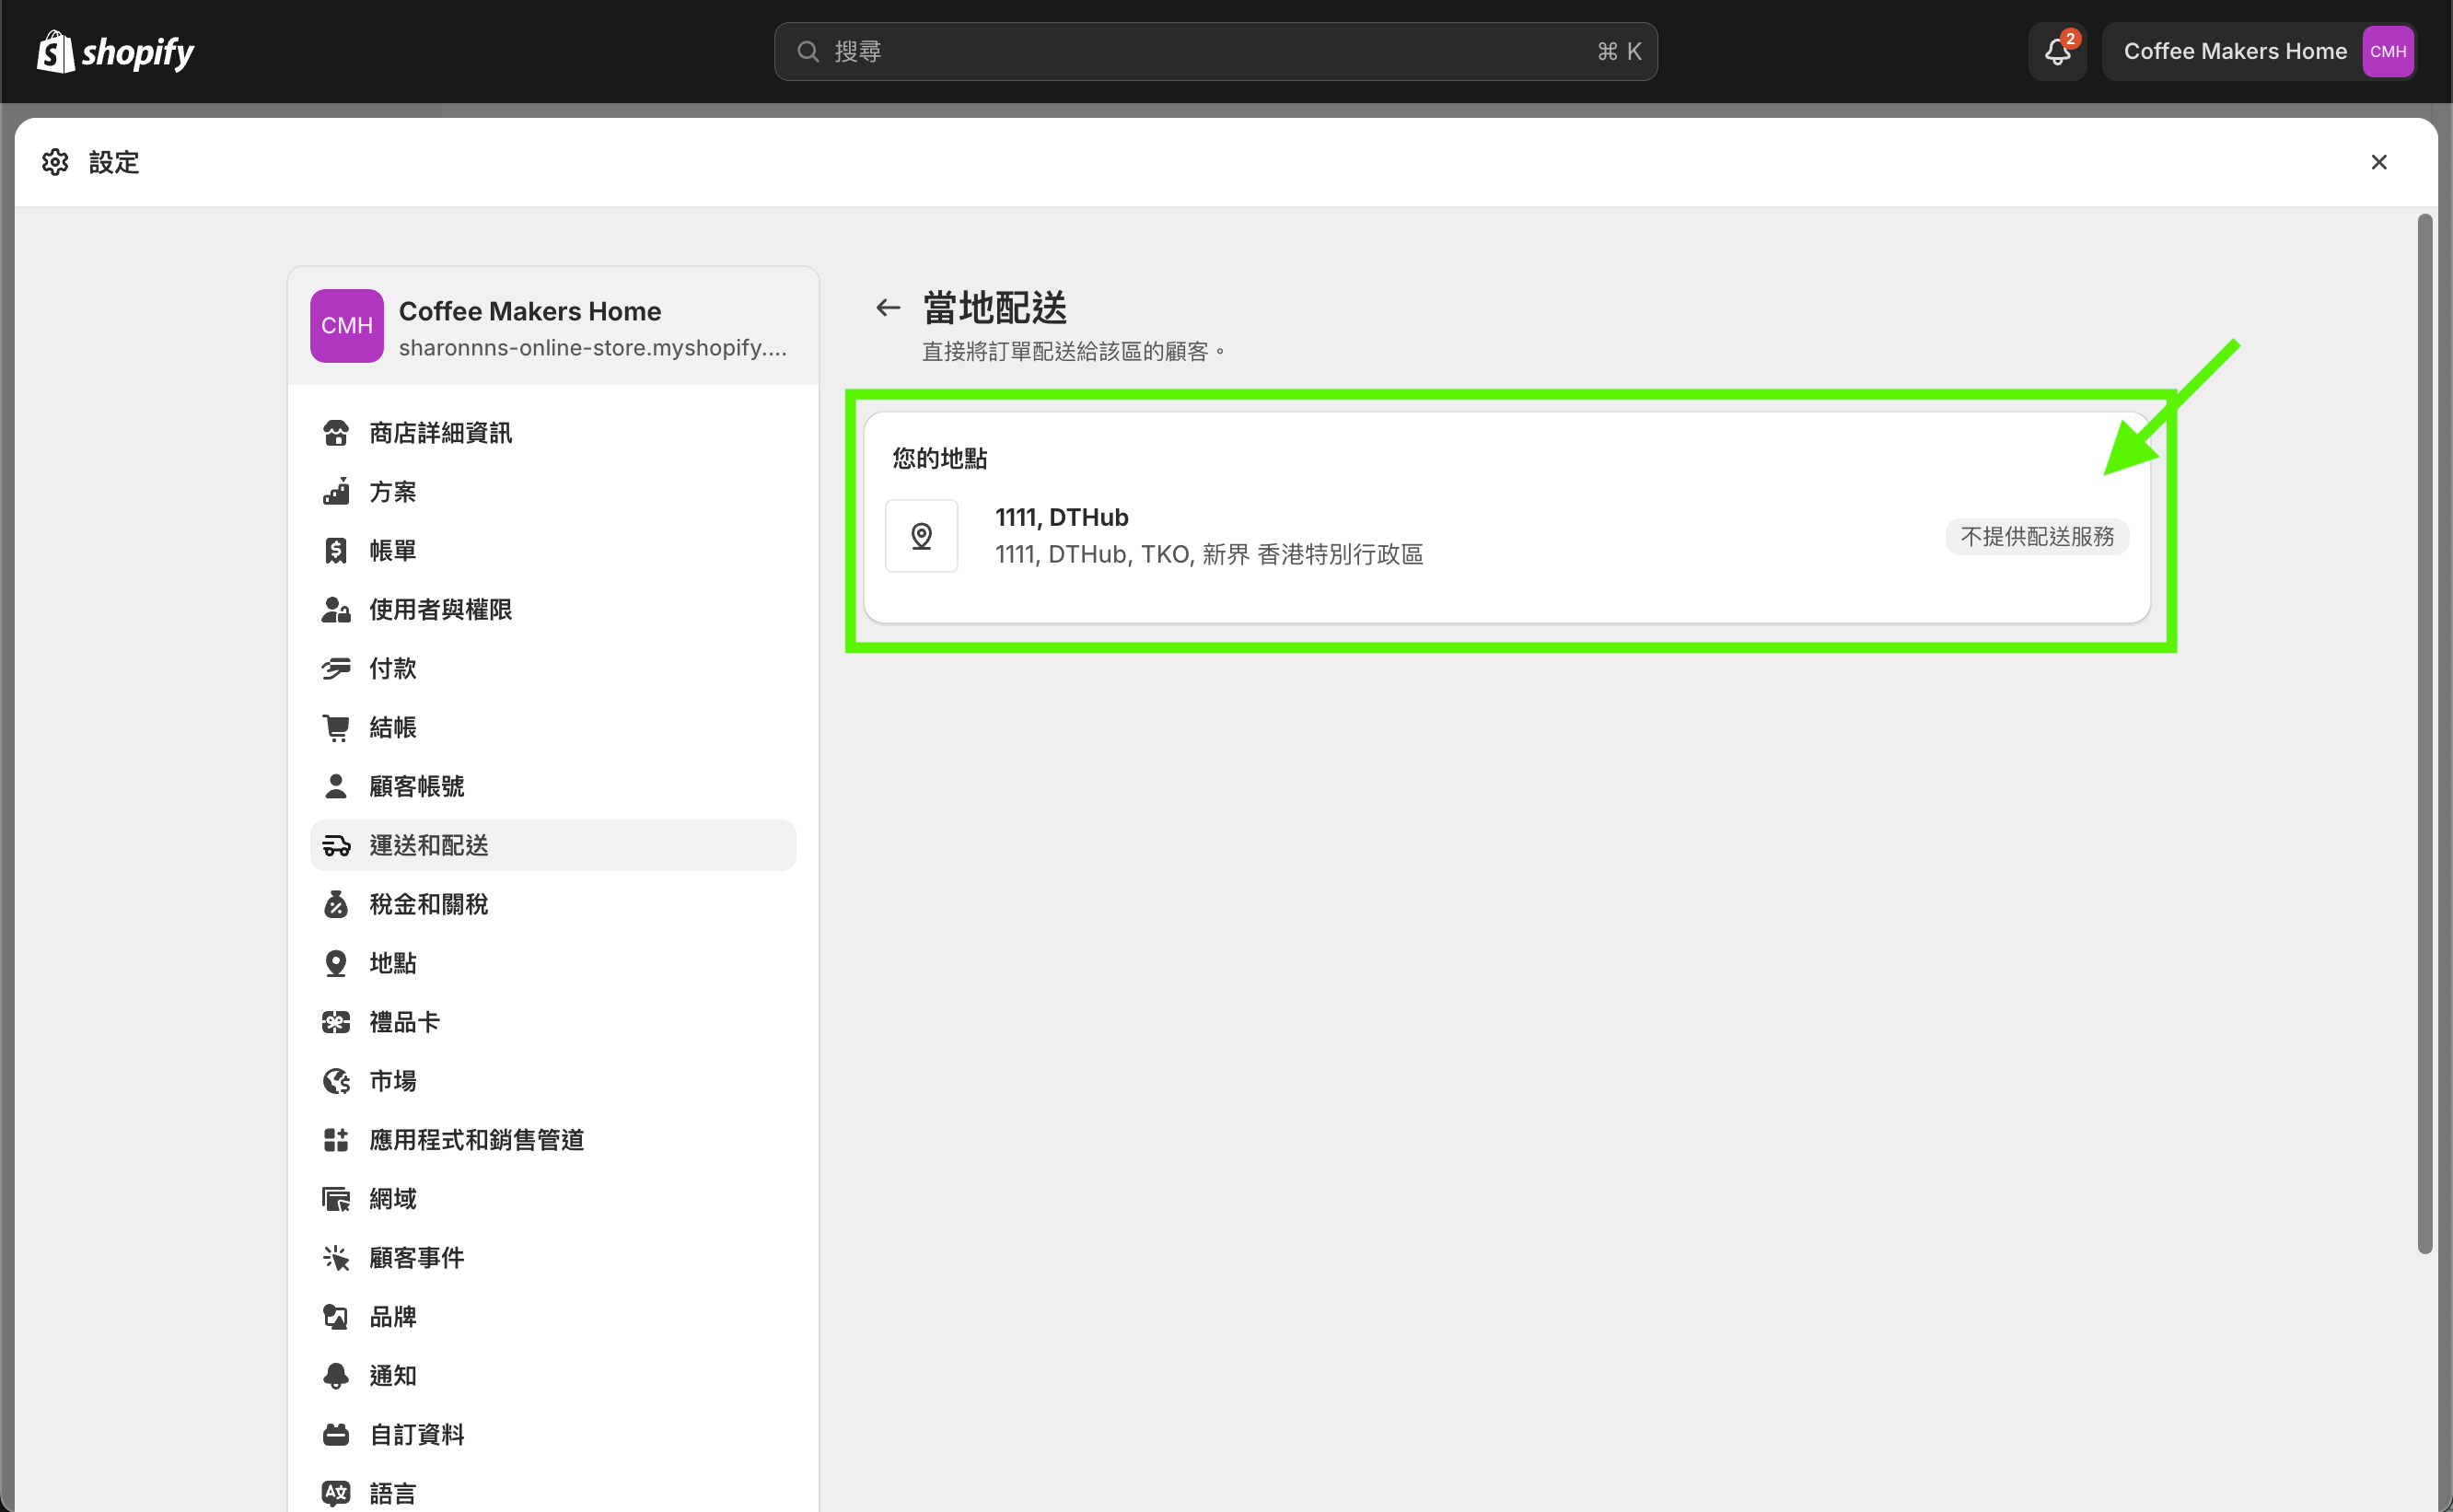2453x1512 pixels.
Task: Open 地點 settings
Action: [553, 964]
